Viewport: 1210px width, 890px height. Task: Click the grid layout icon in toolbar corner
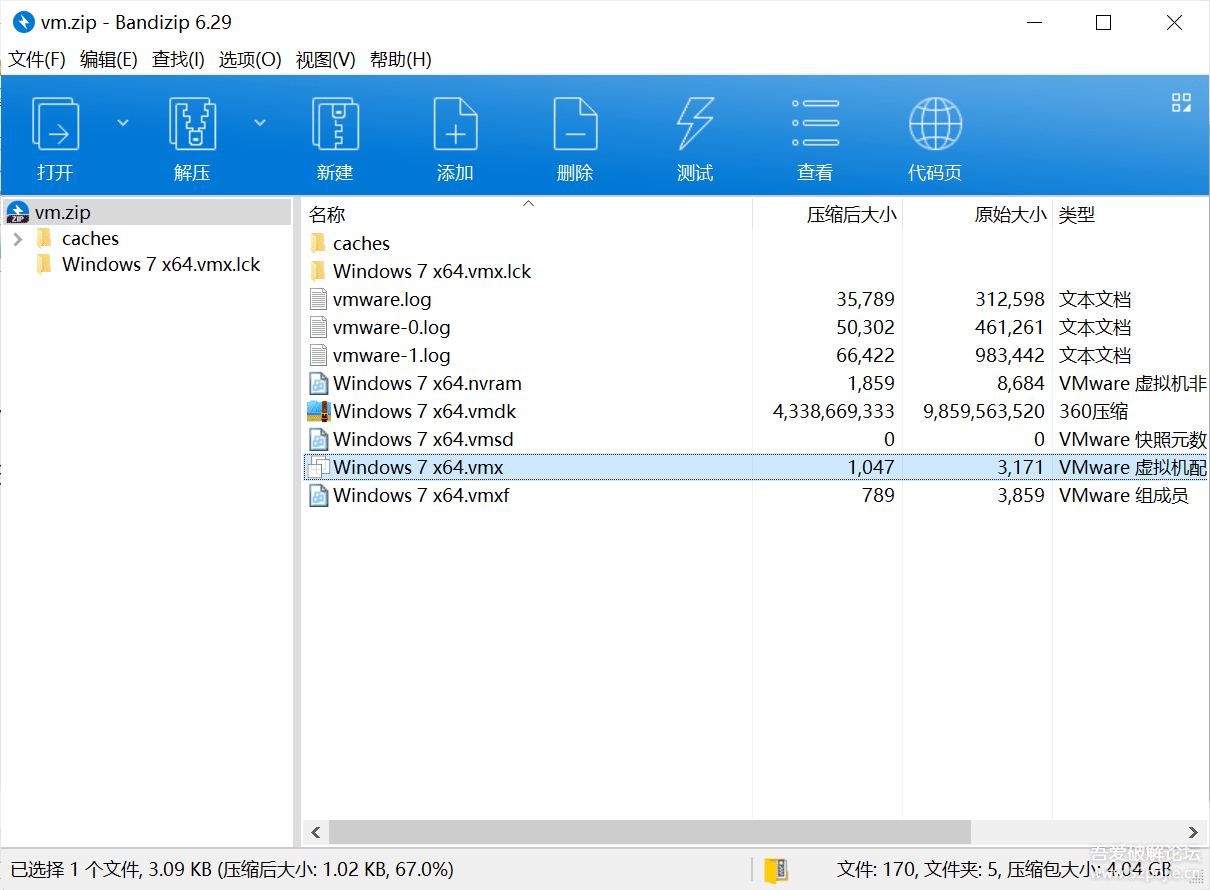[x=1181, y=102]
